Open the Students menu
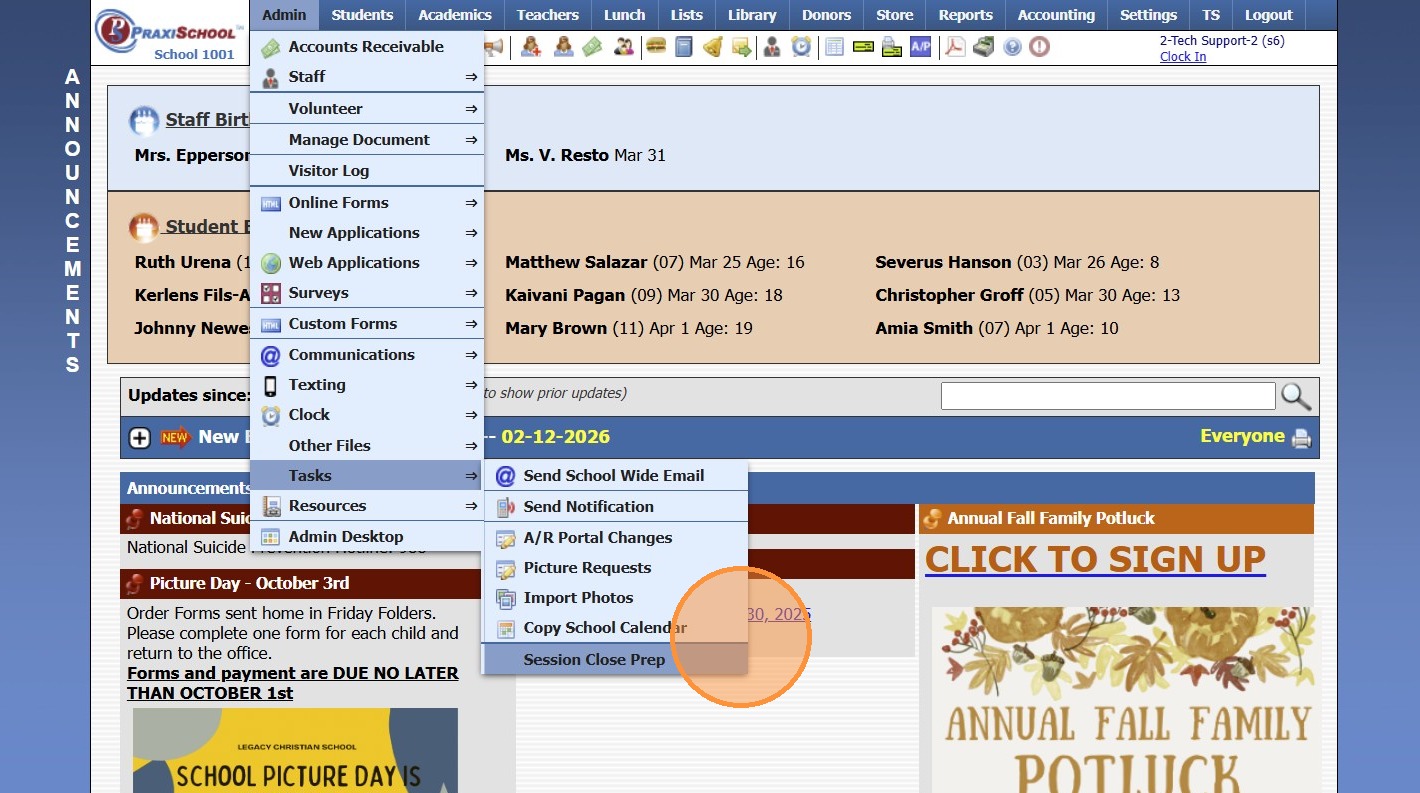This screenshot has width=1420, height=793. (362, 15)
